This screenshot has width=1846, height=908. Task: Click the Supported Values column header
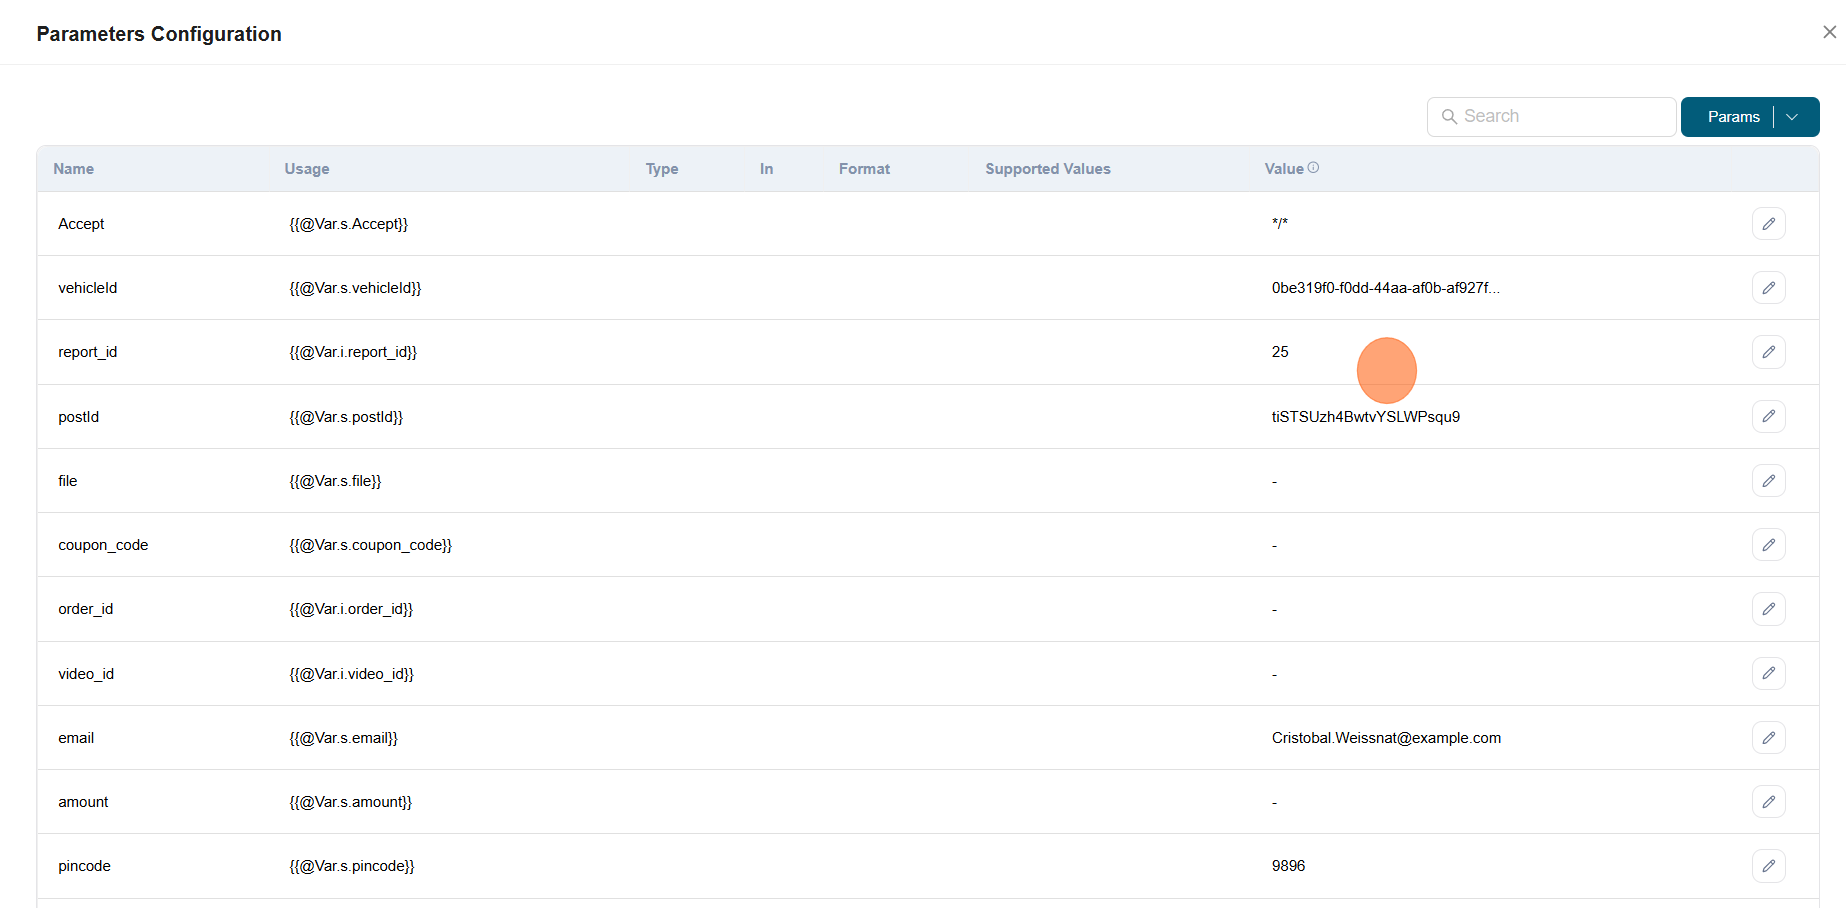click(x=1047, y=169)
